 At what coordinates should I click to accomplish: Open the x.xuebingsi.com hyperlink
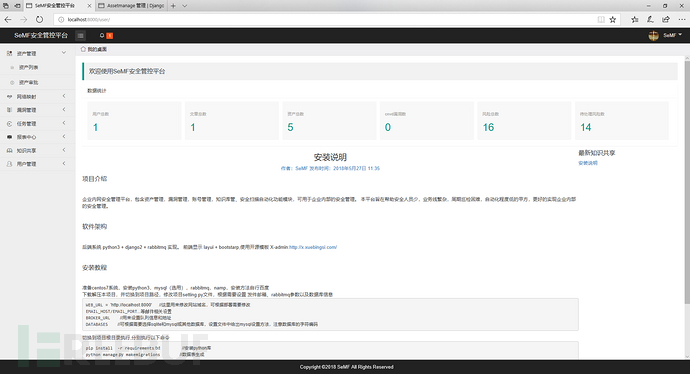(313, 247)
